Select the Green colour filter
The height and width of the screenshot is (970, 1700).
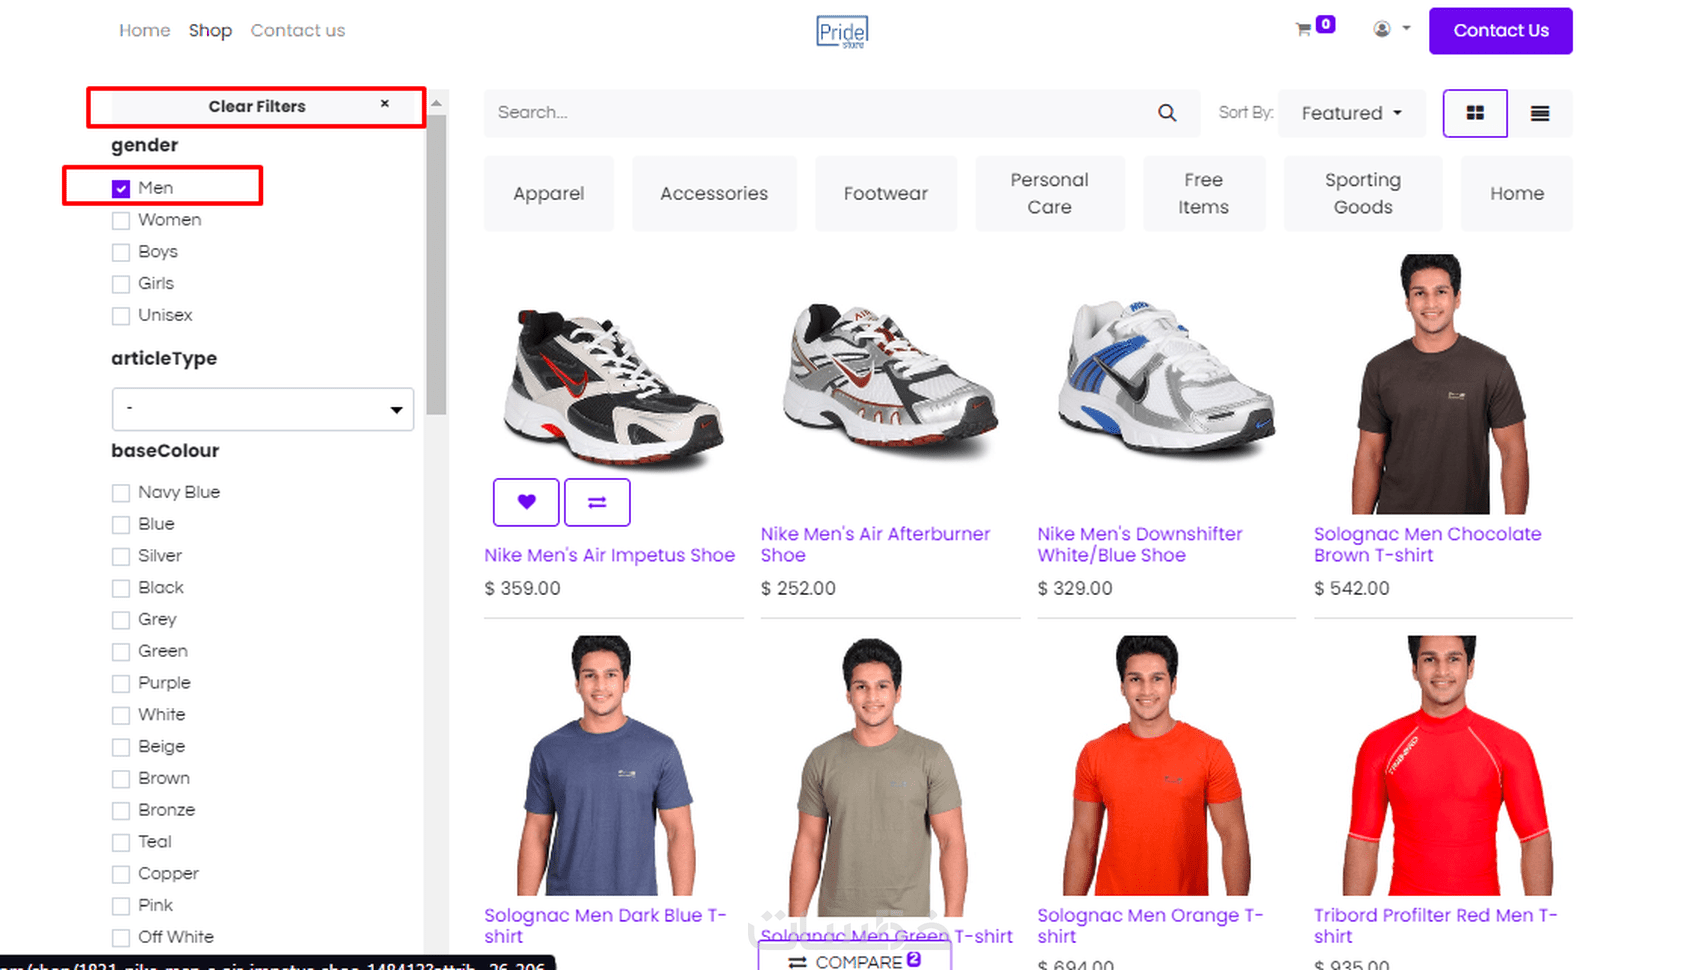121,652
